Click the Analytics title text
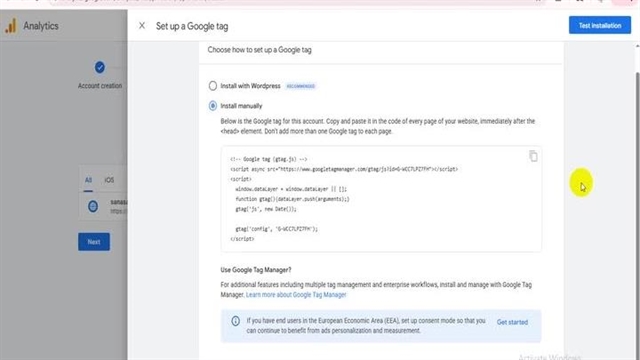The height and width of the screenshot is (360, 640). pyautogui.click(x=41, y=26)
